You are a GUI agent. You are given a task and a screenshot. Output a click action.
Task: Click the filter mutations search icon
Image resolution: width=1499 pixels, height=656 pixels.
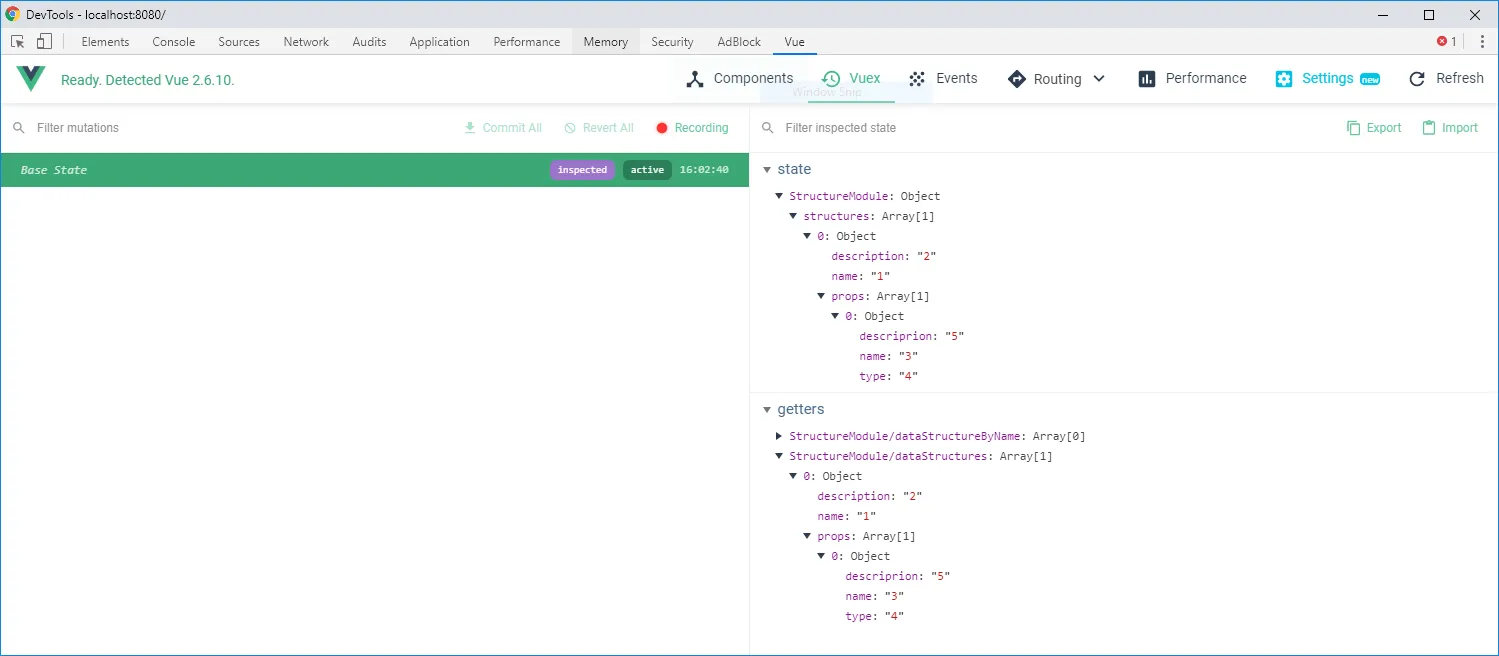pos(19,128)
